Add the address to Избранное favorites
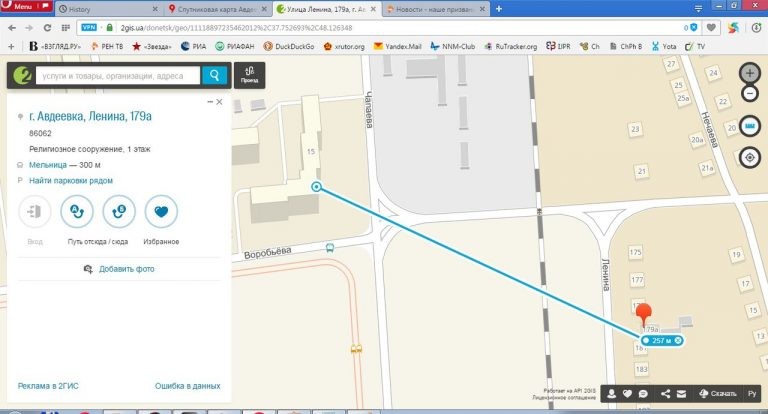The image size is (768, 414). (x=161, y=212)
